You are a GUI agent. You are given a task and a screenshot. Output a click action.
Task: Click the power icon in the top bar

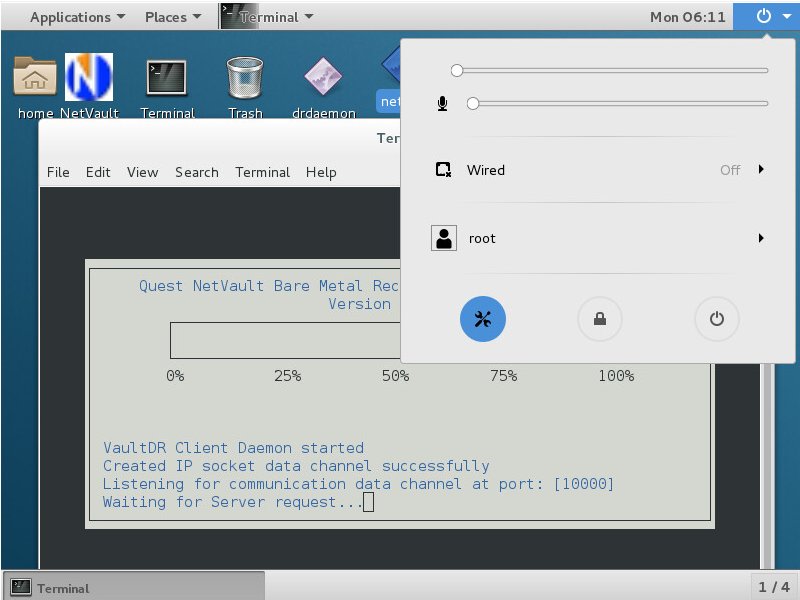[x=763, y=16]
